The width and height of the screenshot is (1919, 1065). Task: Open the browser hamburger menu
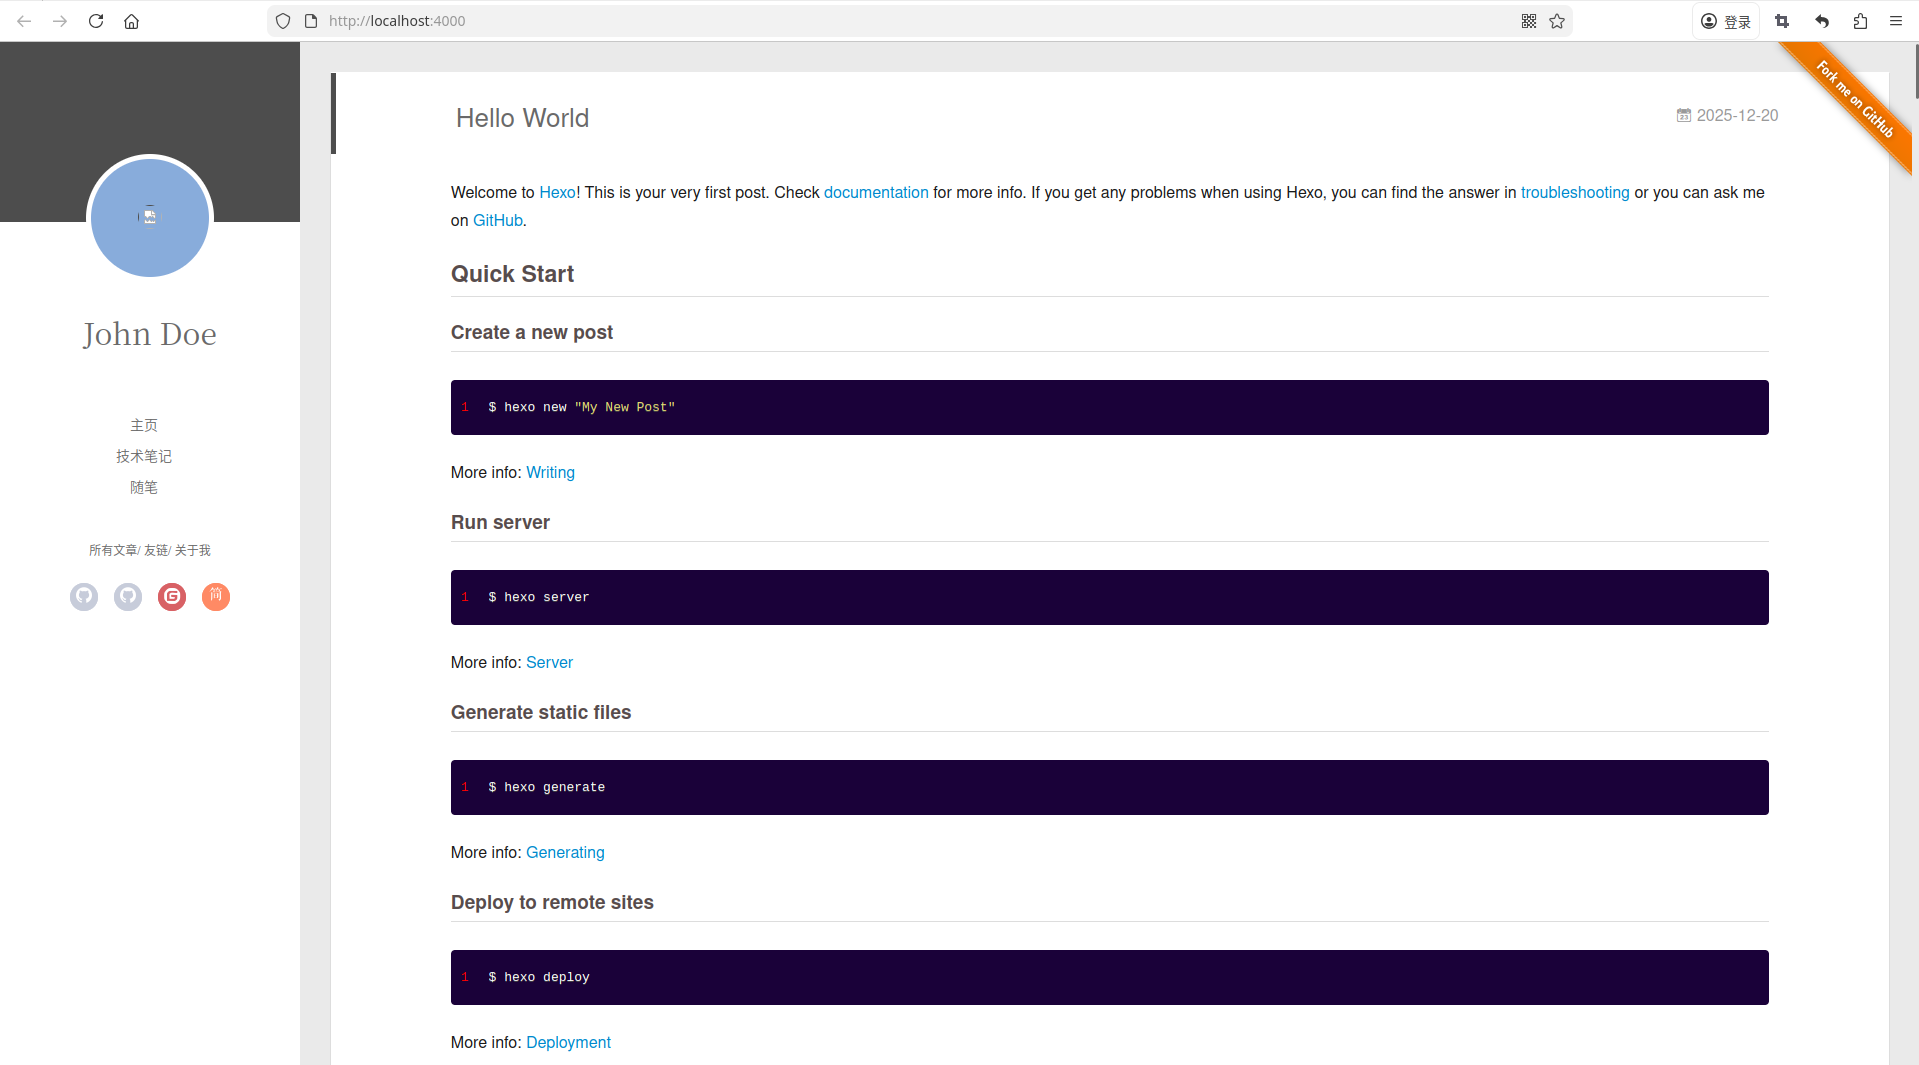point(1896,21)
